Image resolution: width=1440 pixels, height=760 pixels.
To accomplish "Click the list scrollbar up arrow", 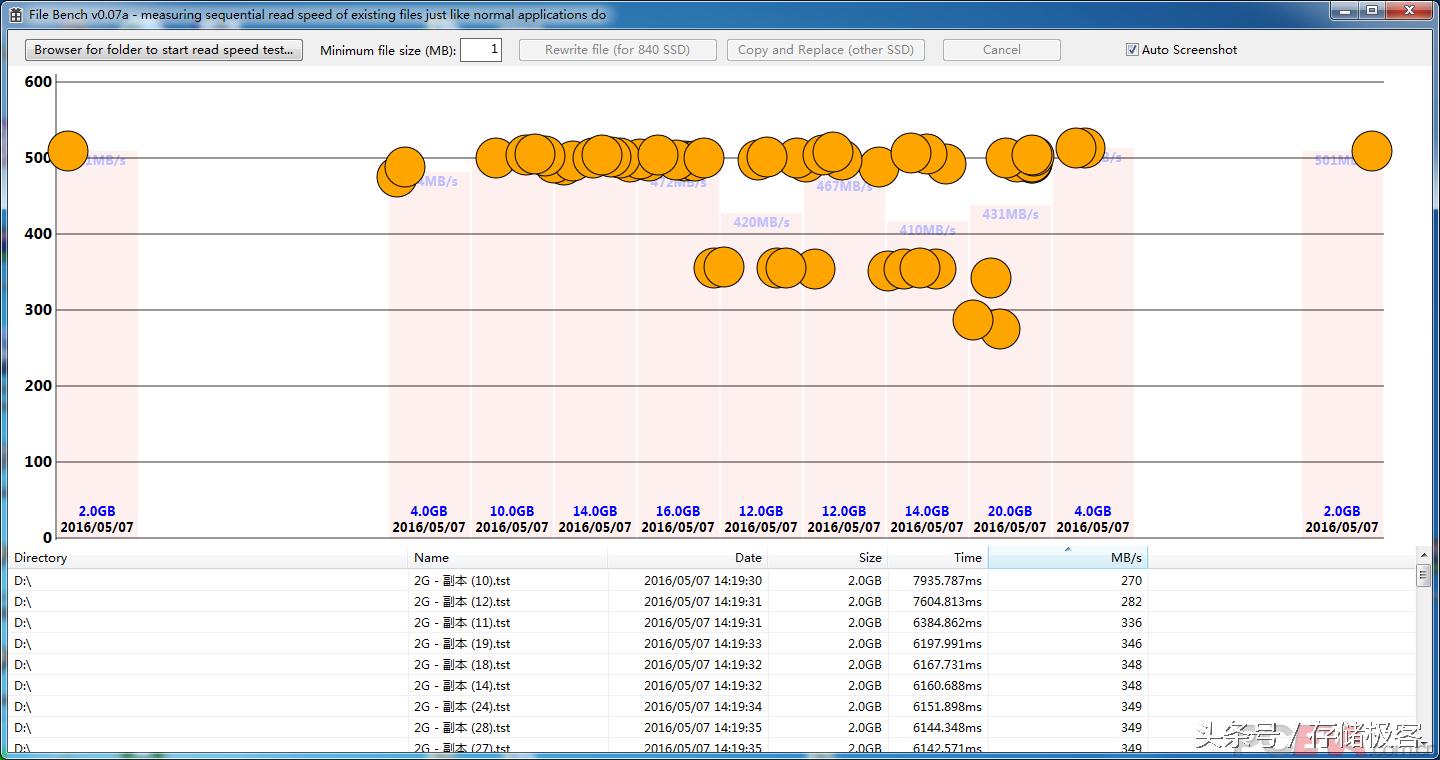I will pos(1423,555).
